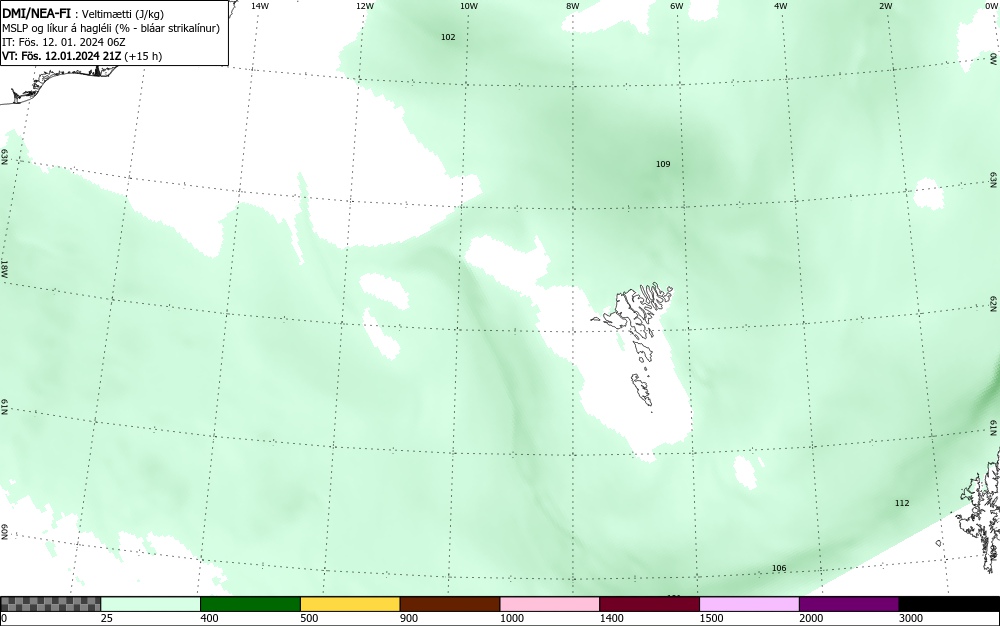Select the "0W" longitude label
This screenshot has width=1000, height=626.
[990, 6]
